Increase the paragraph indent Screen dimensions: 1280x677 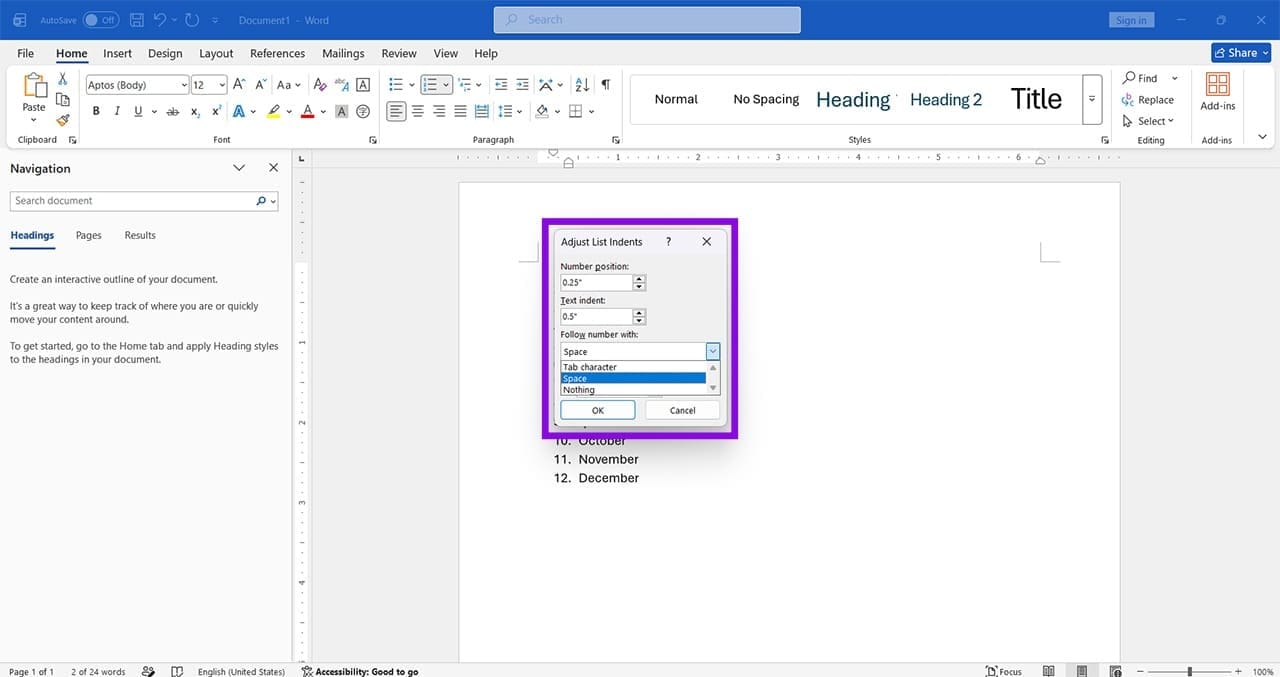pyautogui.click(x=522, y=85)
